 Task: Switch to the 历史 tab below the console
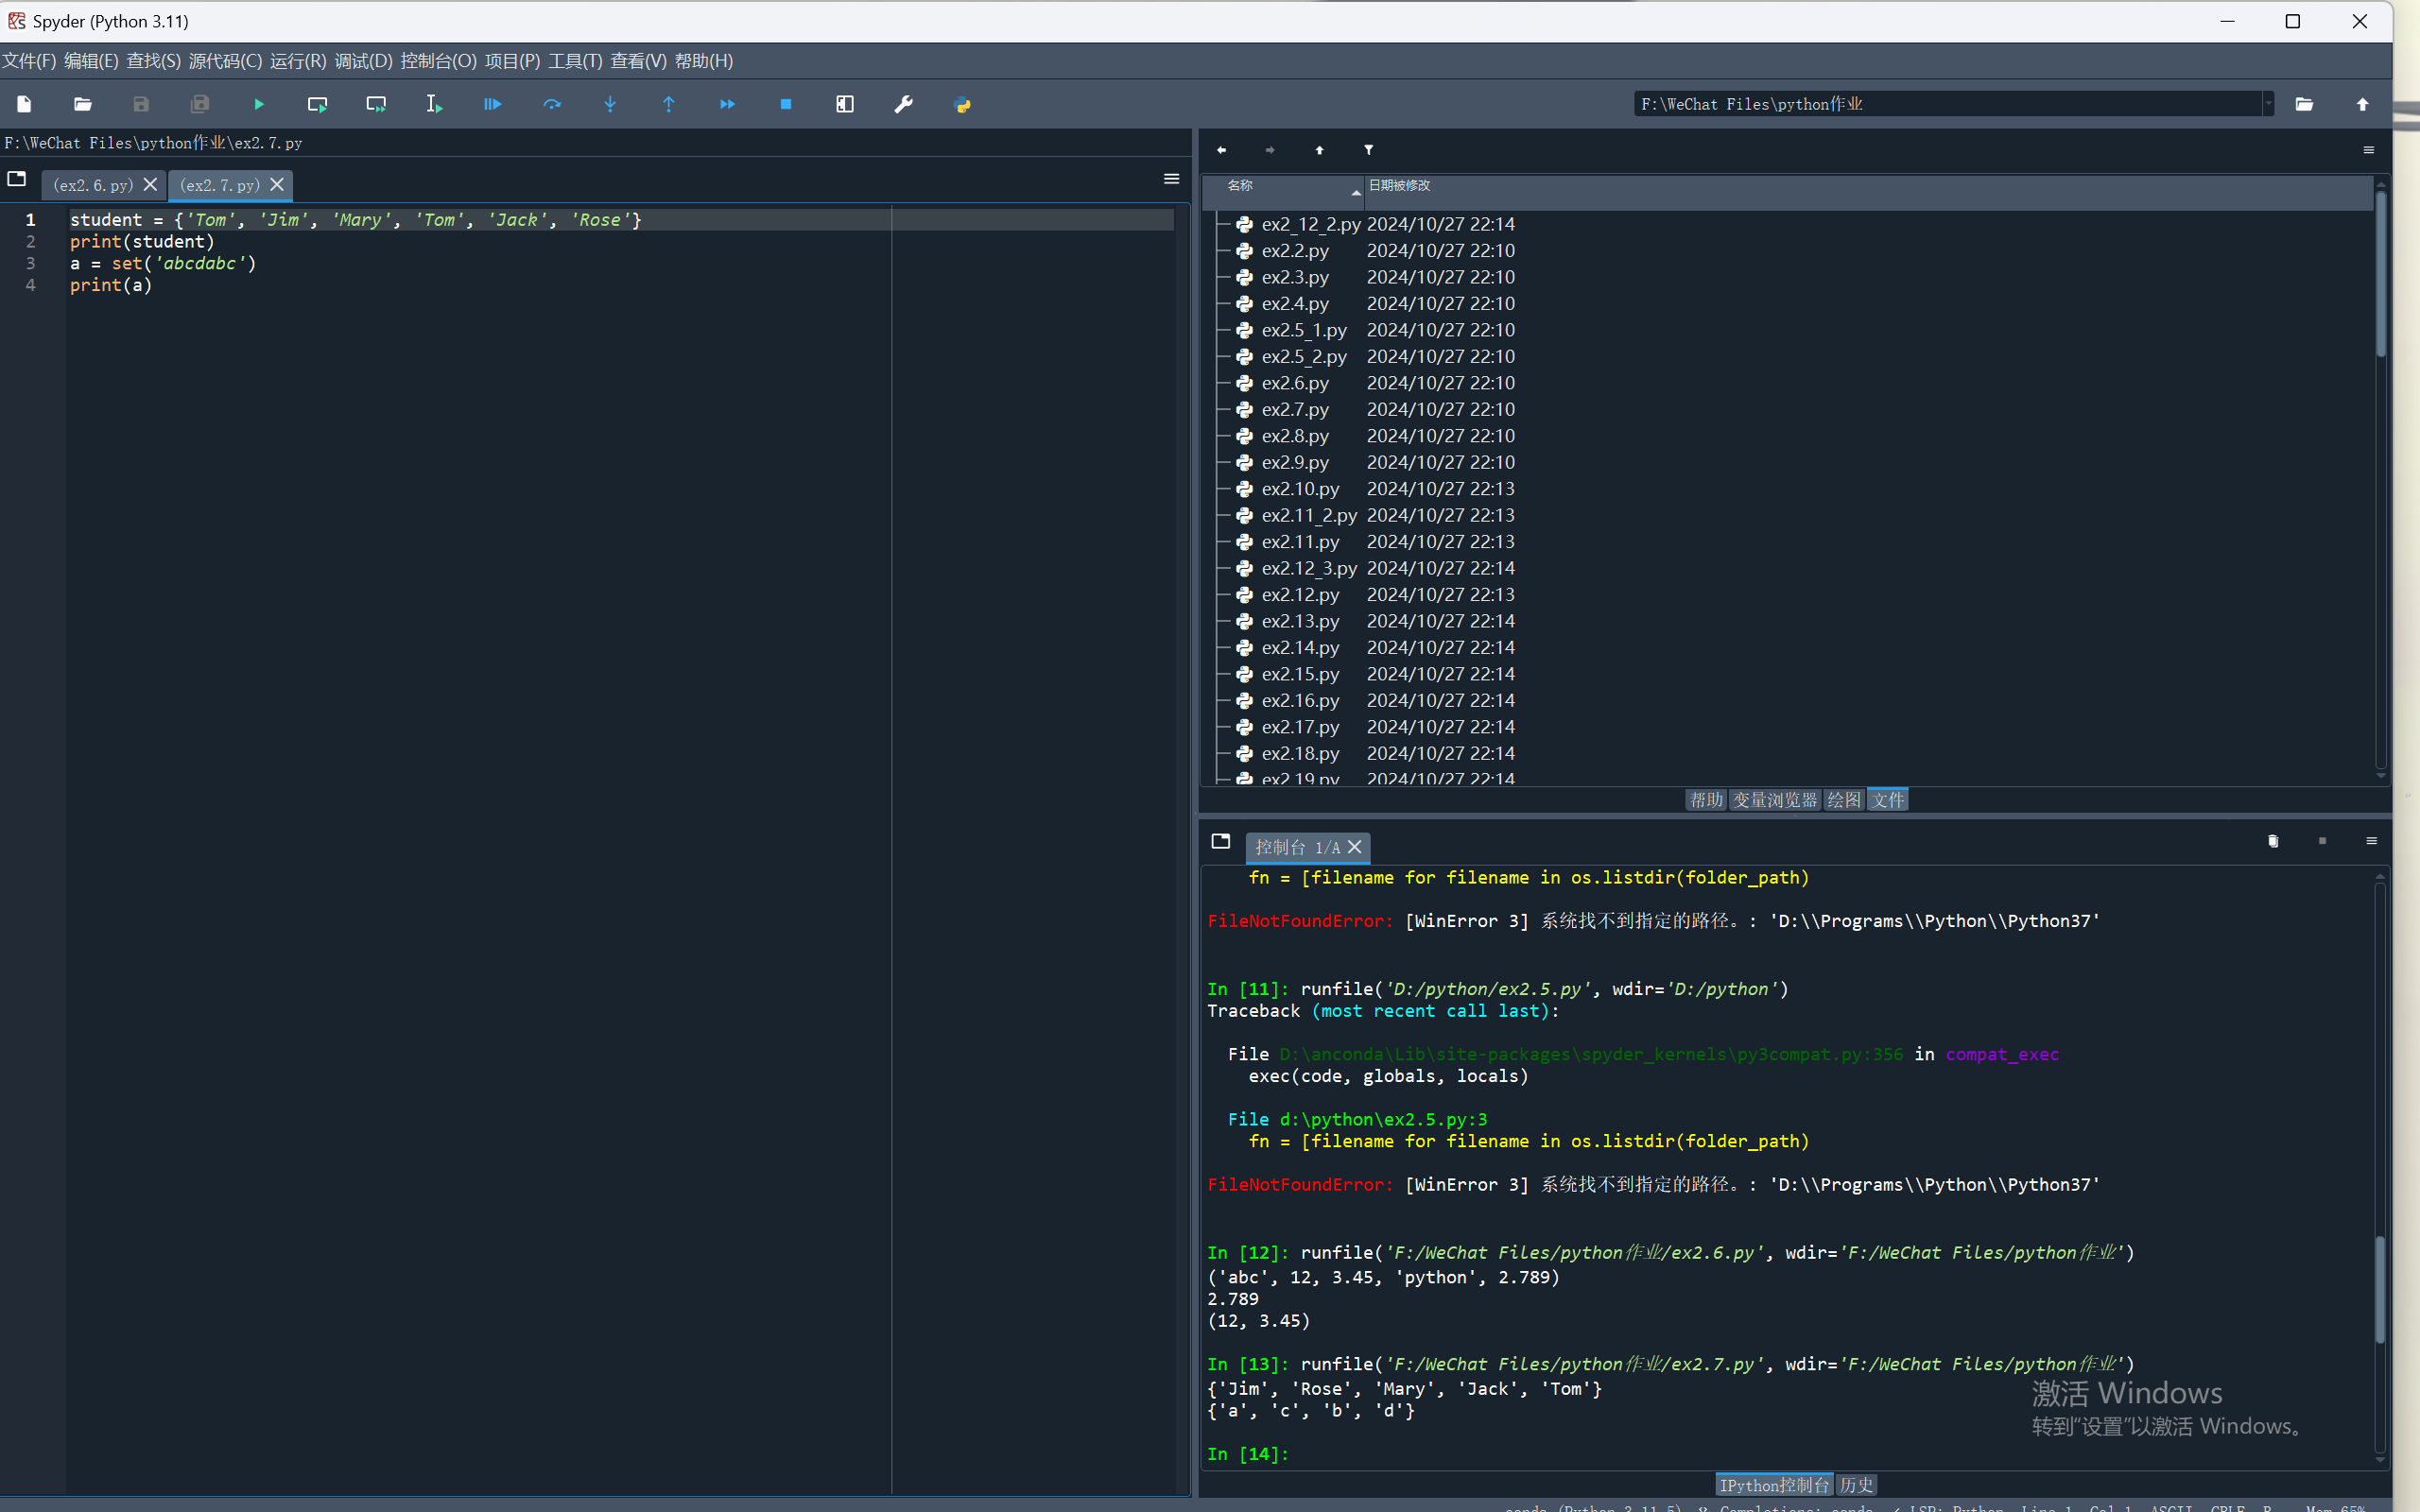pyautogui.click(x=1856, y=1485)
